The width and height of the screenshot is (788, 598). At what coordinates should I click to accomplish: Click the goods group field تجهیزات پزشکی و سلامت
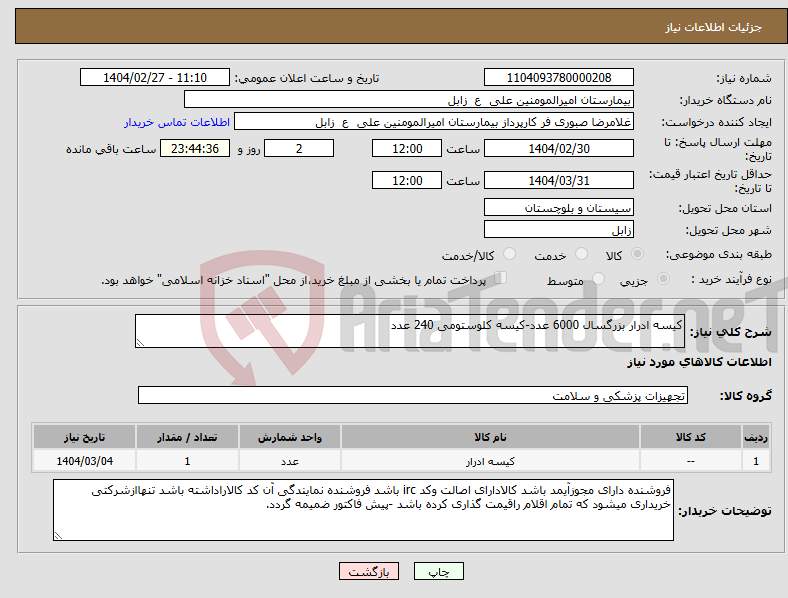413,395
